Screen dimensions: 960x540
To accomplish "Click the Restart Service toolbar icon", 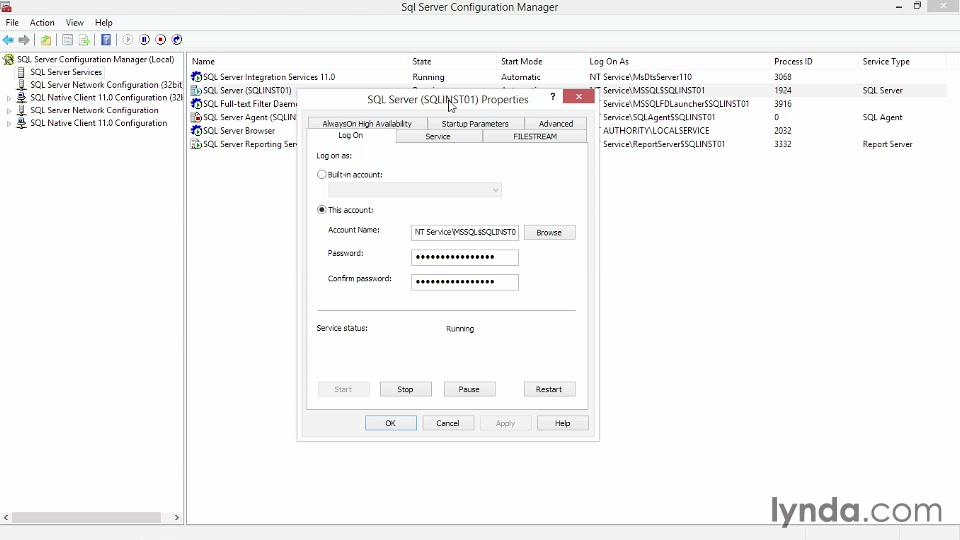I will tap(177, 40).
